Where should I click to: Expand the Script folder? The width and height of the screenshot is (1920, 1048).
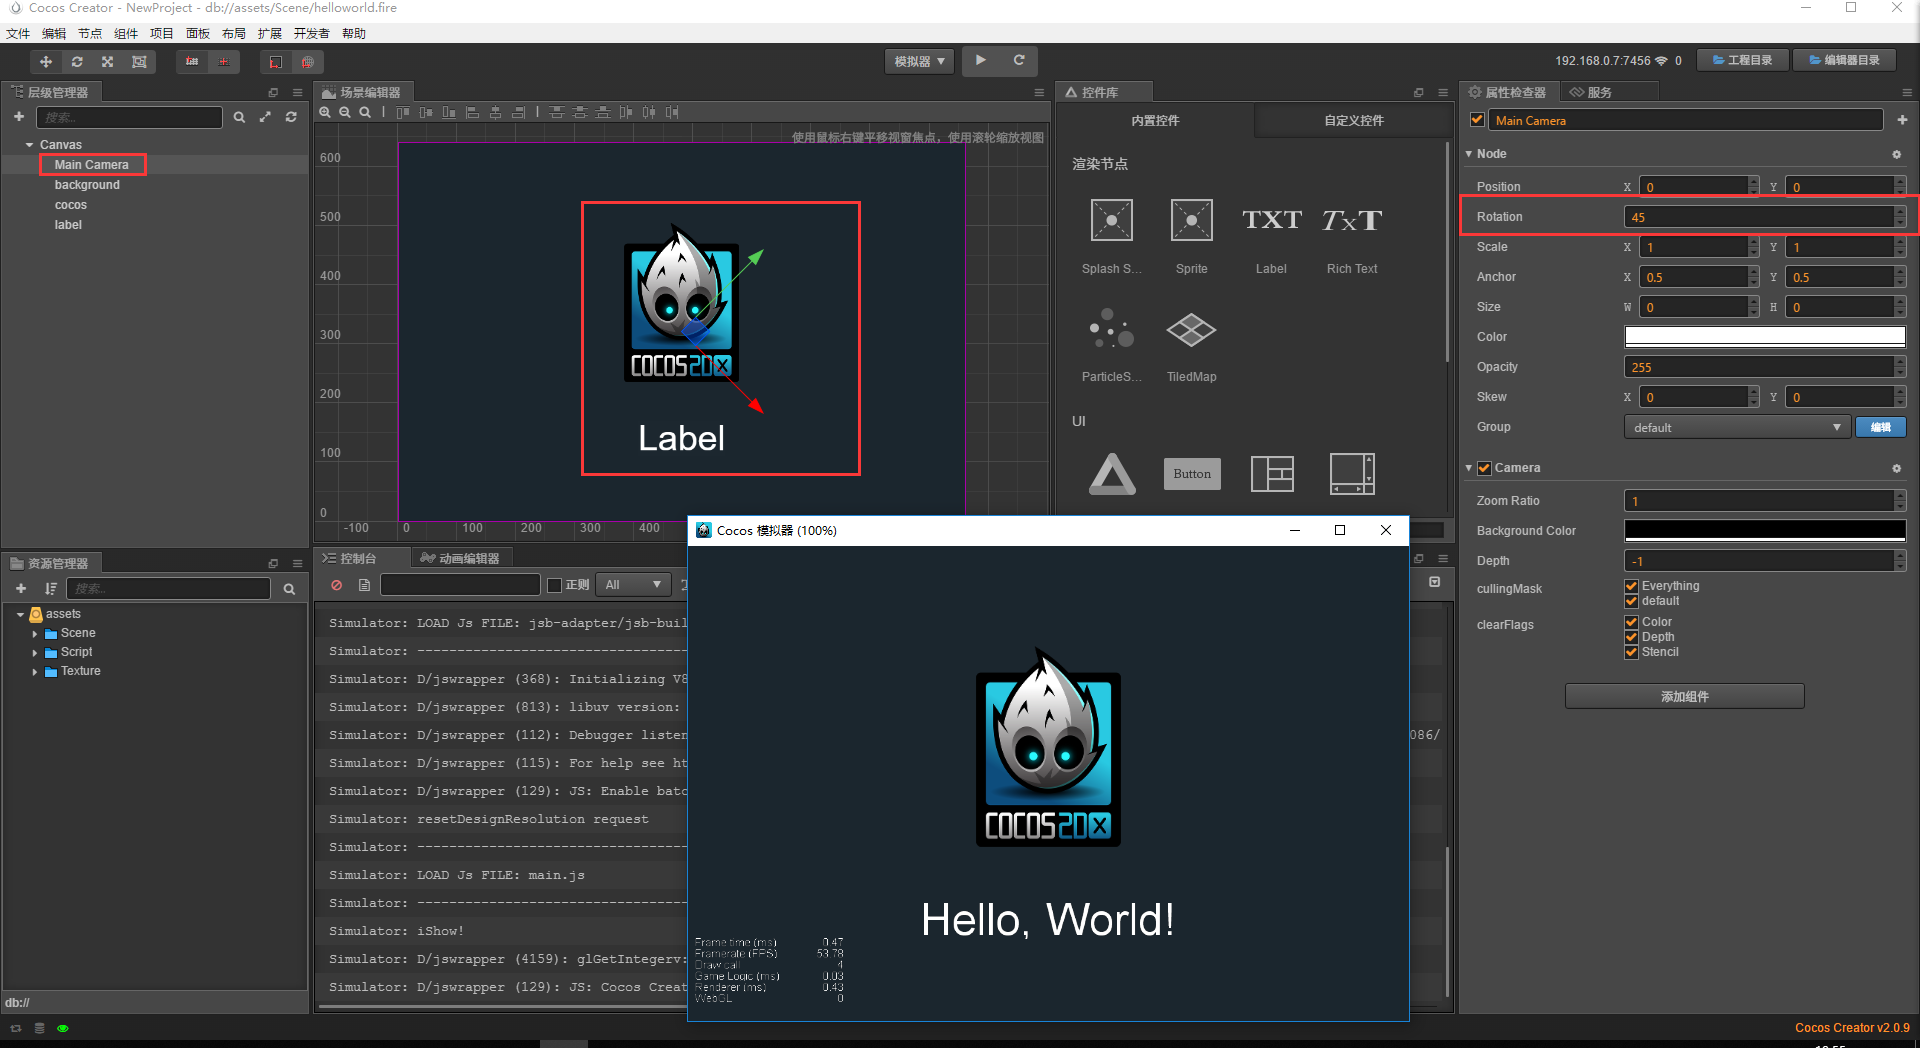pyautogui.click(x=35, y=653)
